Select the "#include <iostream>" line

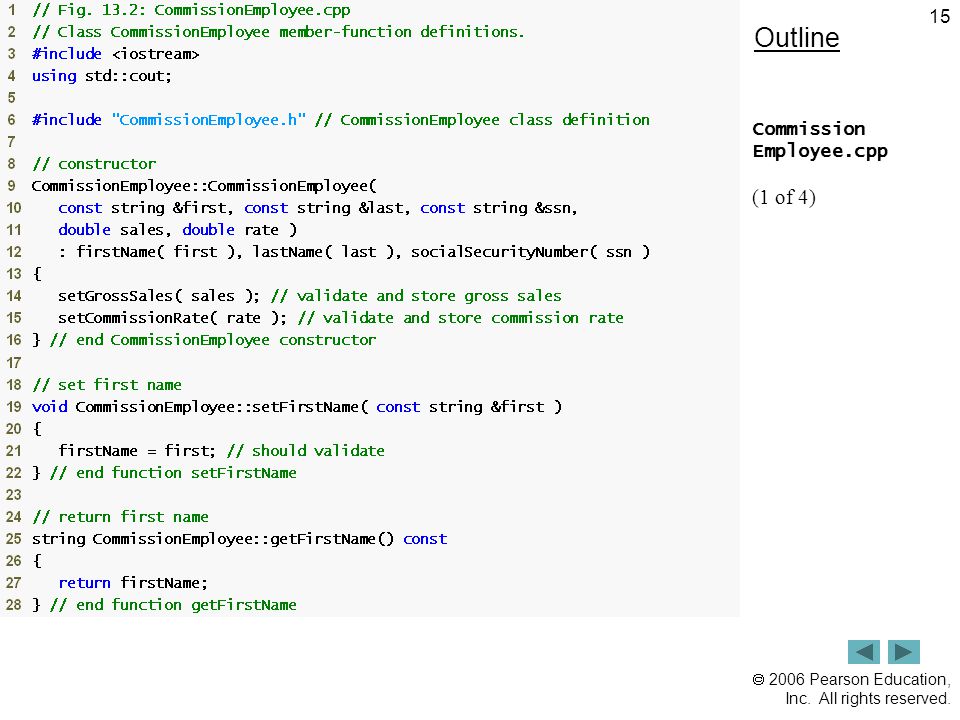[x=116, y=54]
